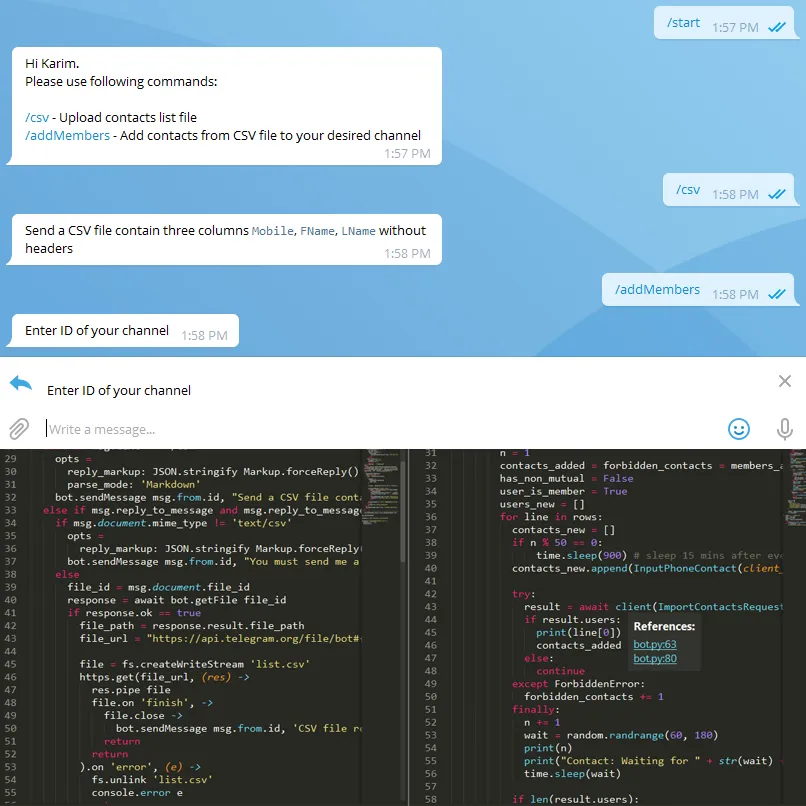
Task: Open the emoji picker smiley icon
Action: pyautogui.click(x=738, y=429)
